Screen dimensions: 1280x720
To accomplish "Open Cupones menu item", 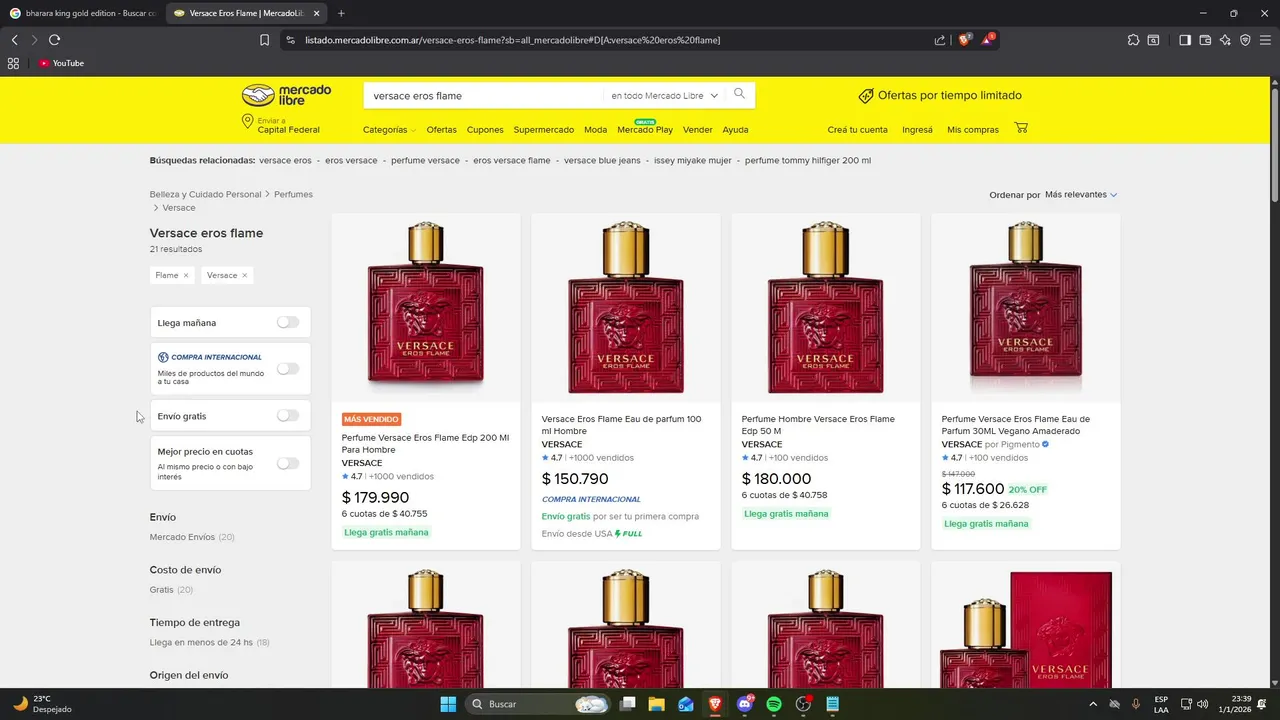I will (485, 130).
